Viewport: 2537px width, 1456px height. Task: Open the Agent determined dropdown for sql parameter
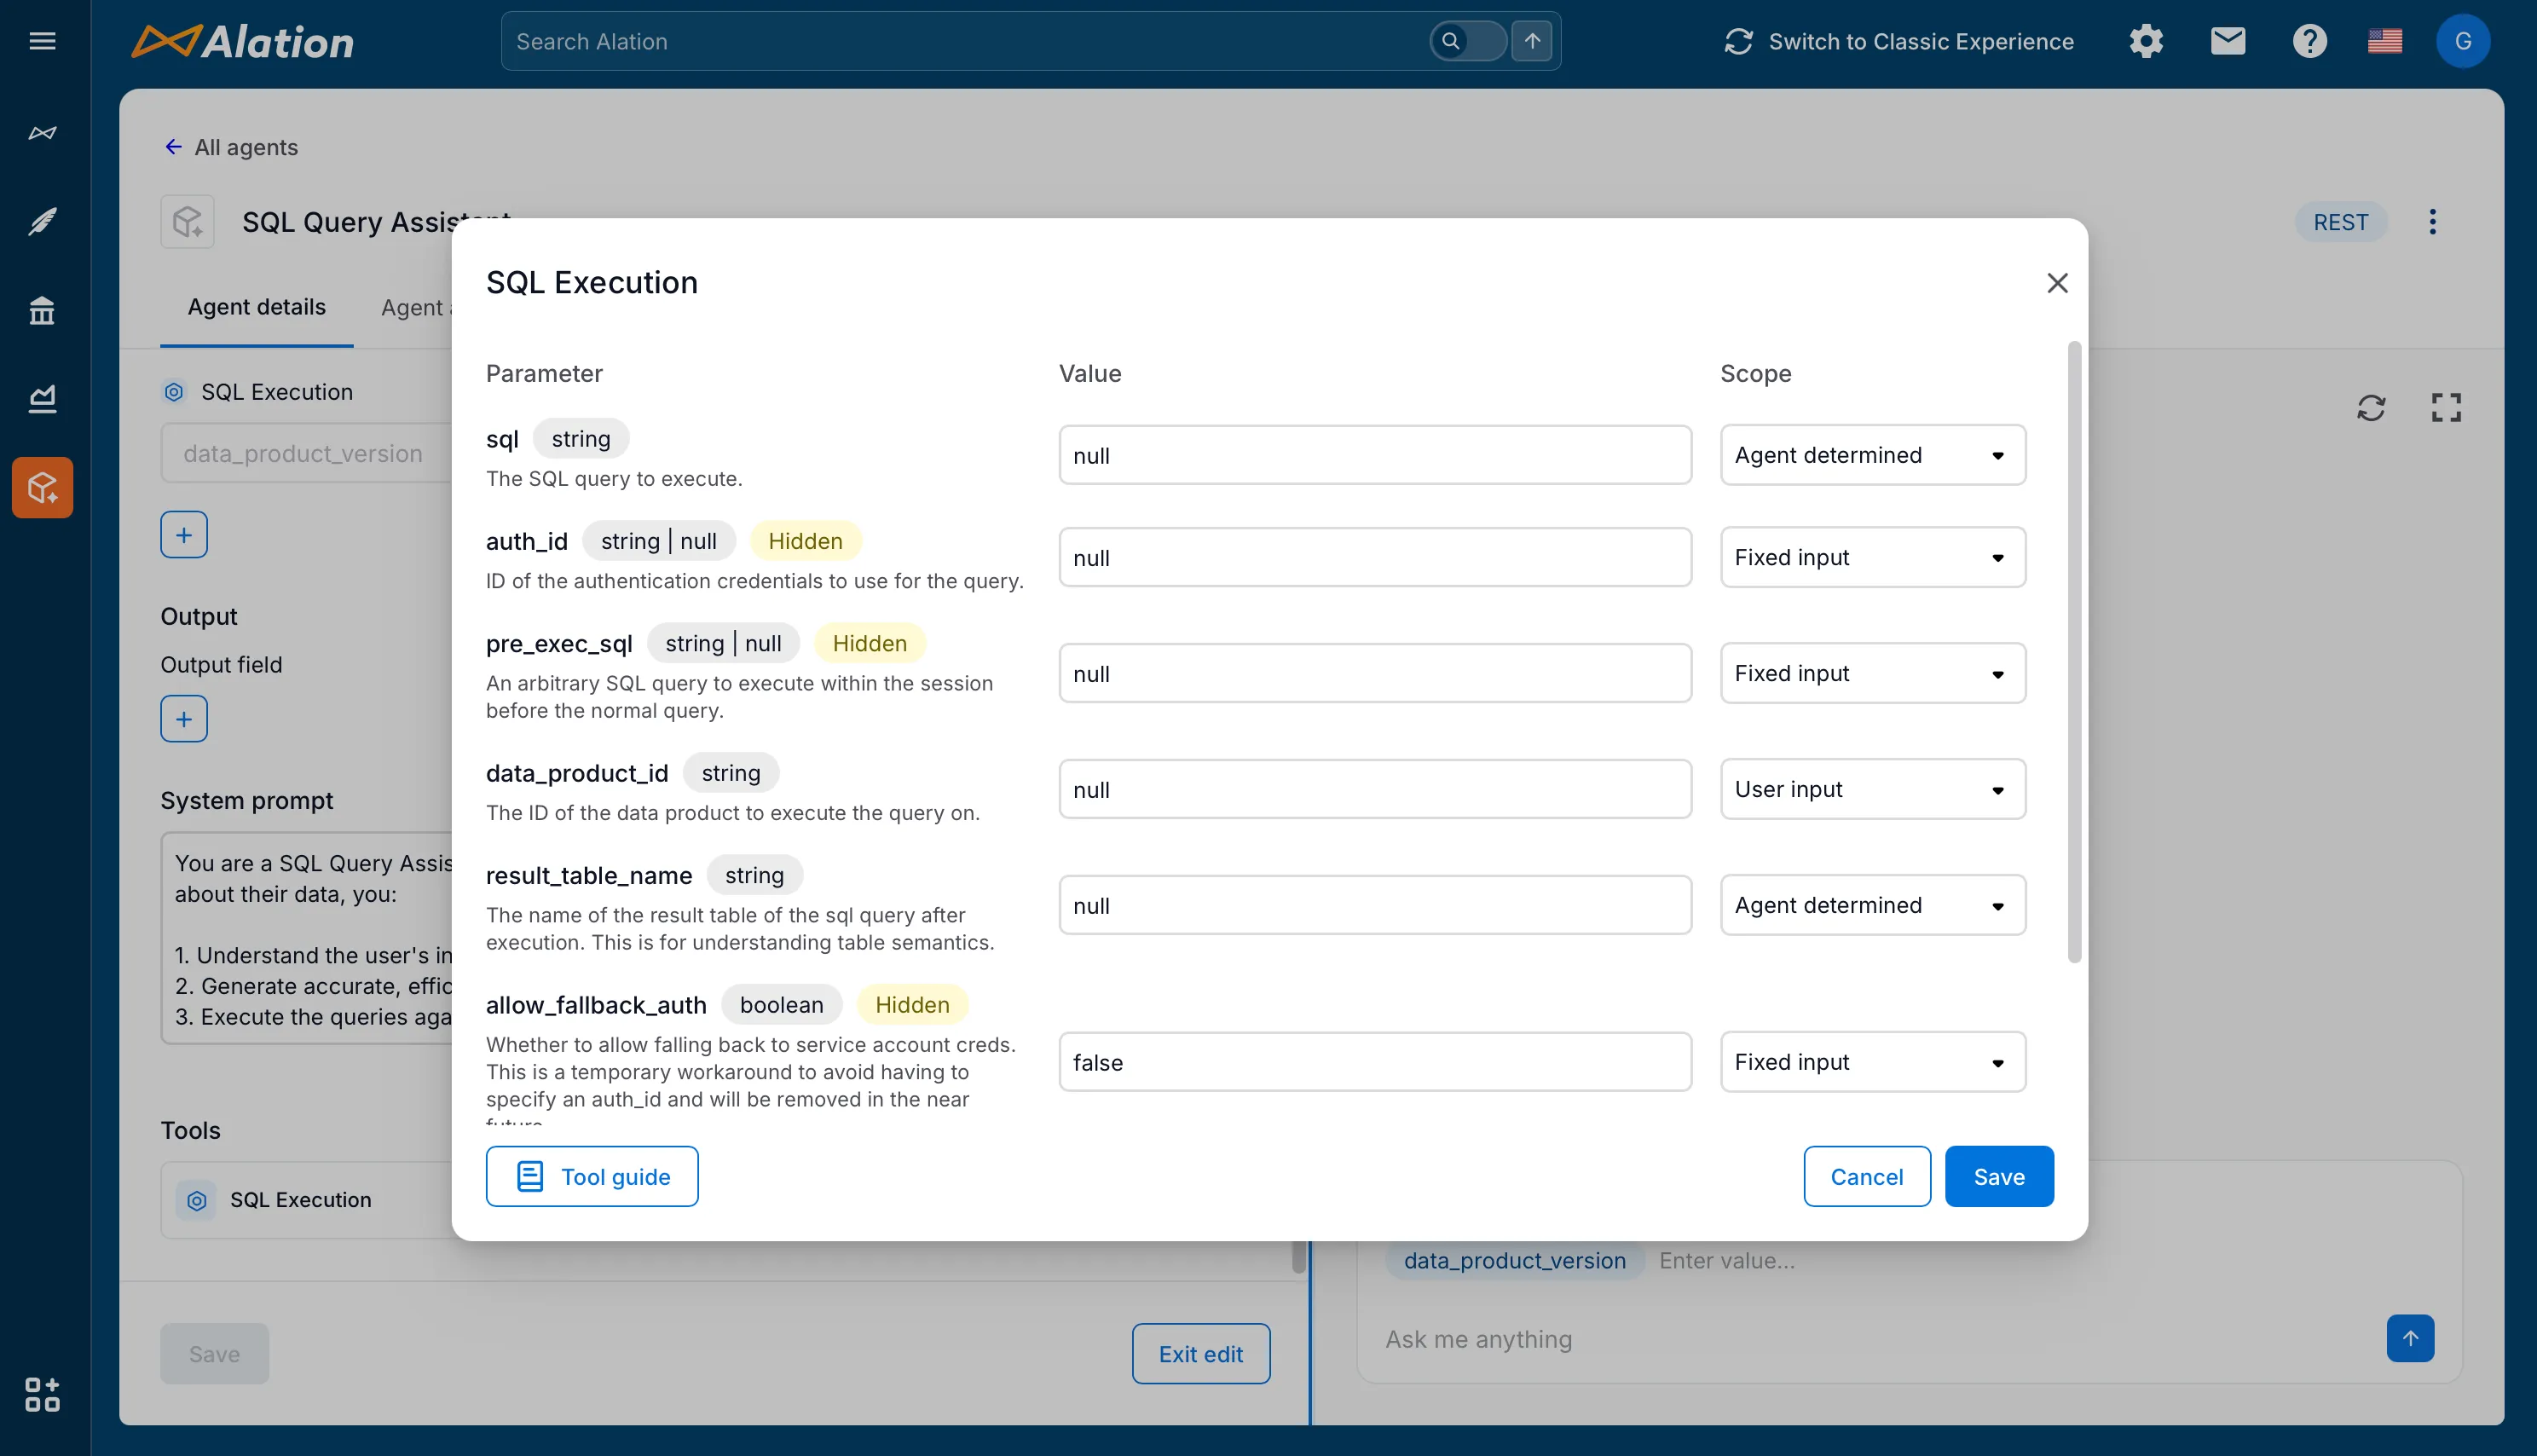click(x=1871, y=455)
